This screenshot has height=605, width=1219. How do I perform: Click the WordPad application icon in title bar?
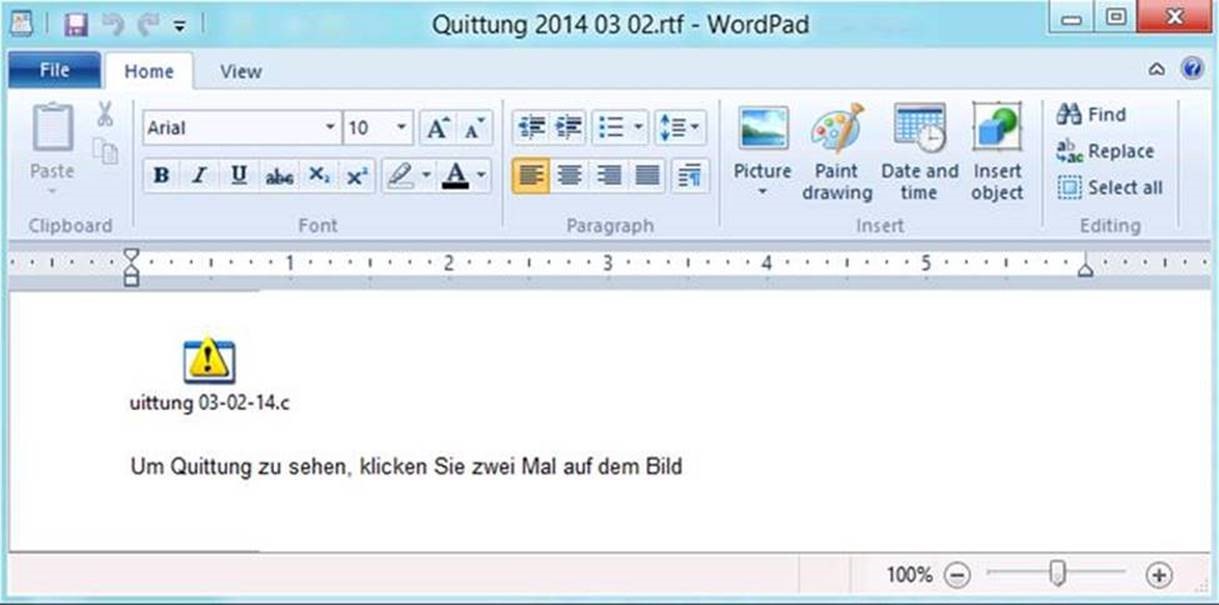point(22,22)
